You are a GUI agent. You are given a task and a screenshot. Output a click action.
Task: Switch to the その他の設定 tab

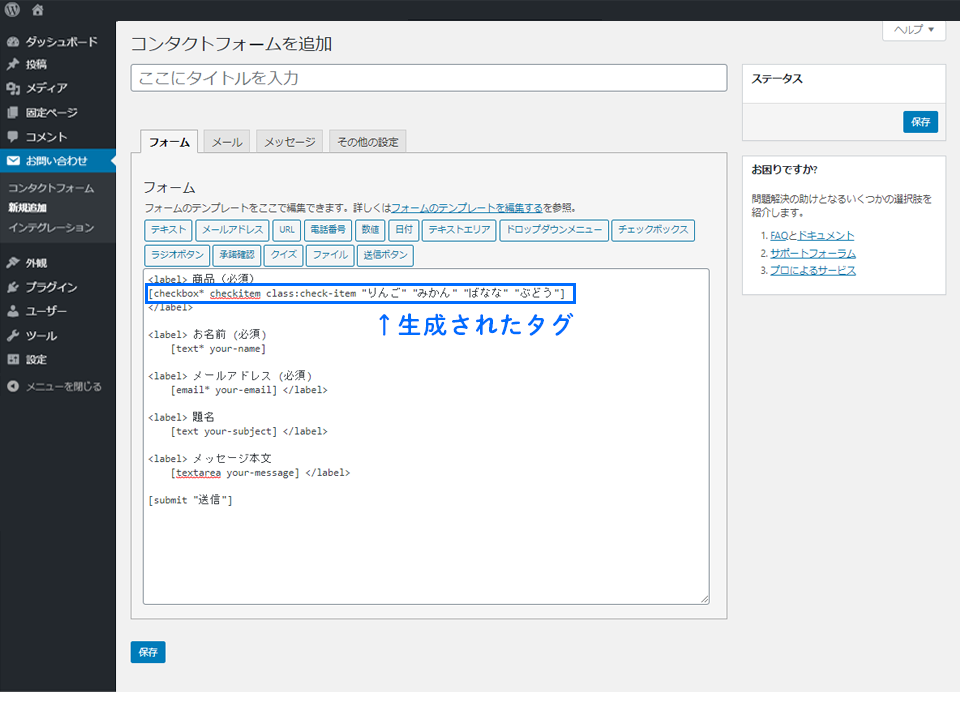coord(367,142)
